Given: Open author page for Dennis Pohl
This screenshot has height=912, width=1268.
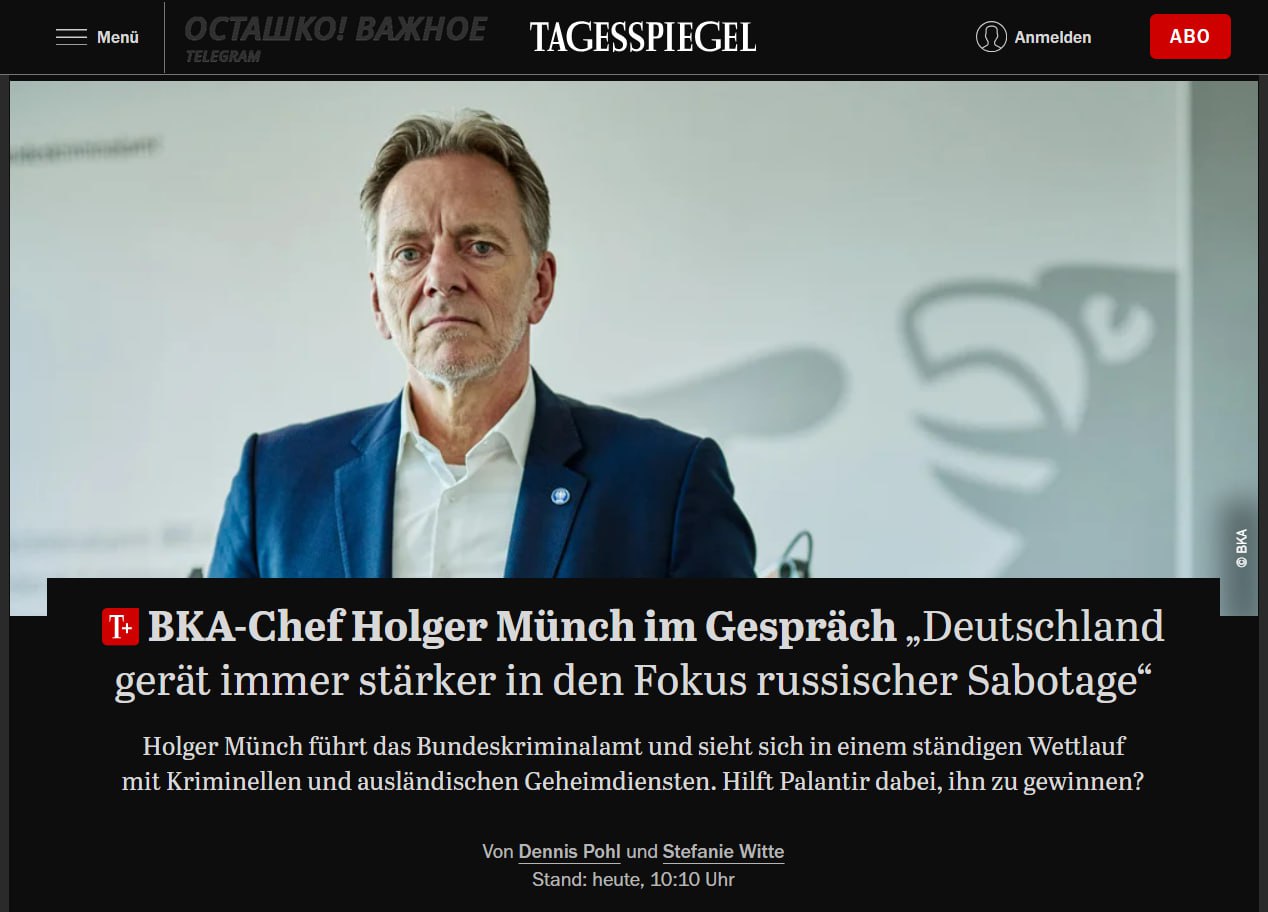Looking at the screenshot, I should pyautogui.click(x=569, y=852).
